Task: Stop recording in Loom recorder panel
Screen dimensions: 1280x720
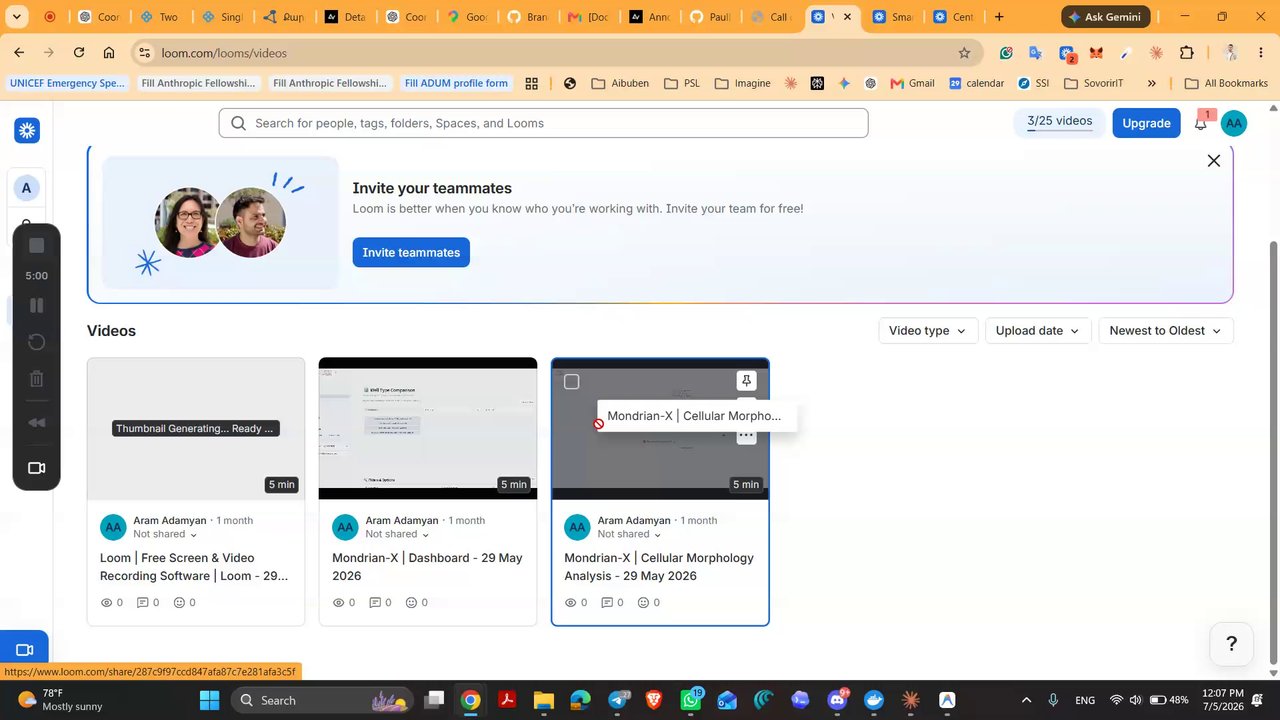Action: [x=36, y=245]
